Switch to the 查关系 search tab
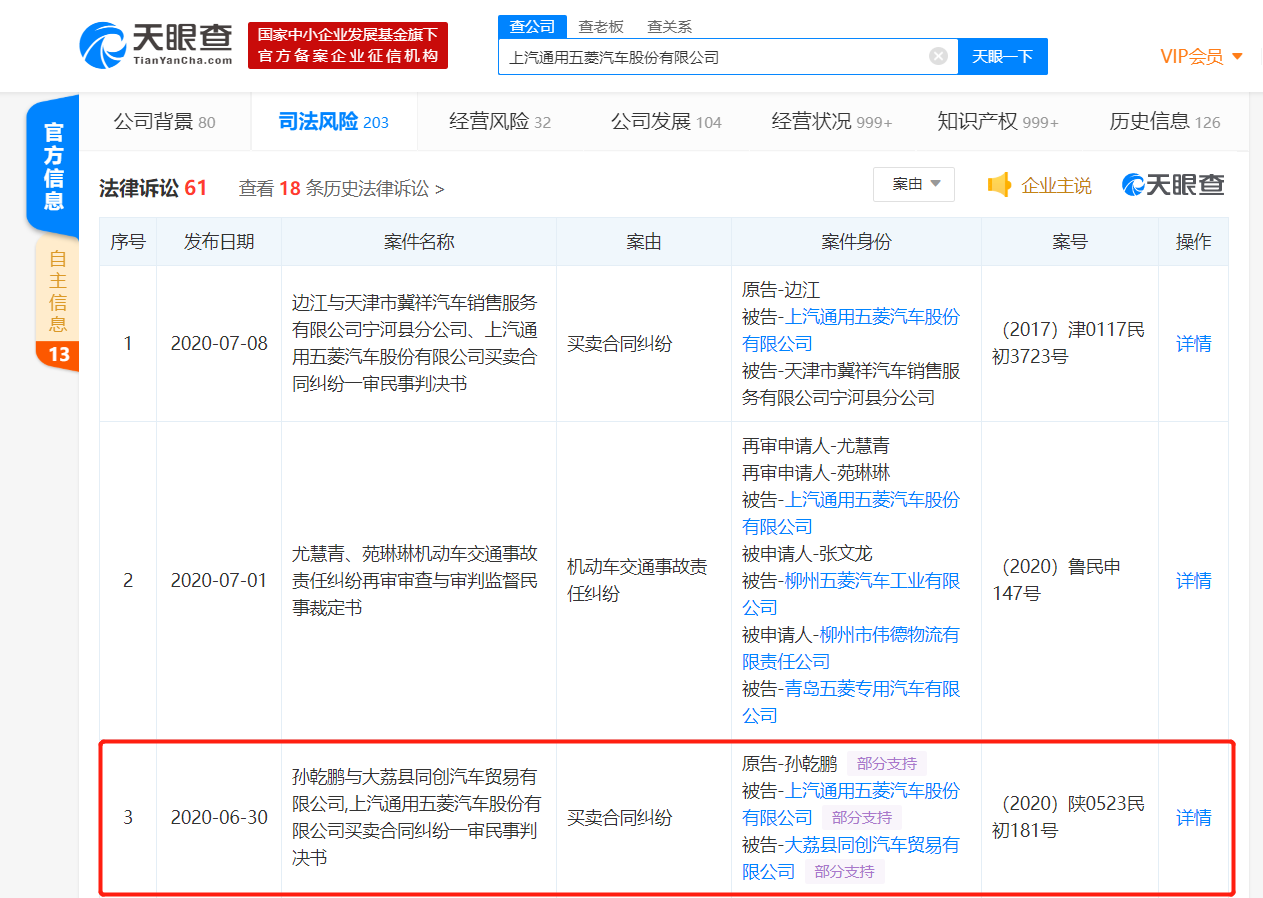The width and height of the screenshot is (1263, 898). (x=669, y=27)
